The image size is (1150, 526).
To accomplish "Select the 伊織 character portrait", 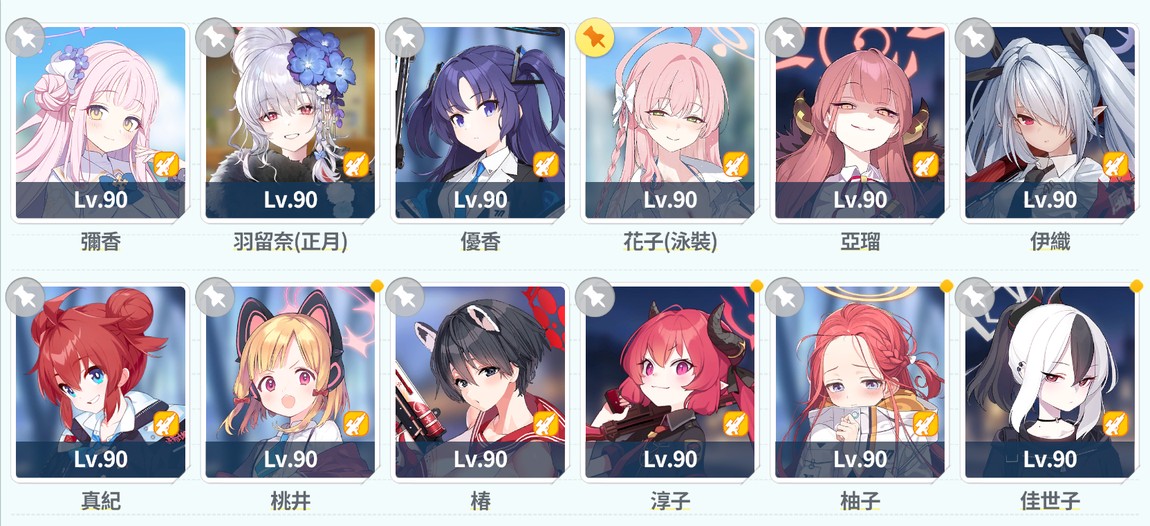I will click(x=1050, y=123).
